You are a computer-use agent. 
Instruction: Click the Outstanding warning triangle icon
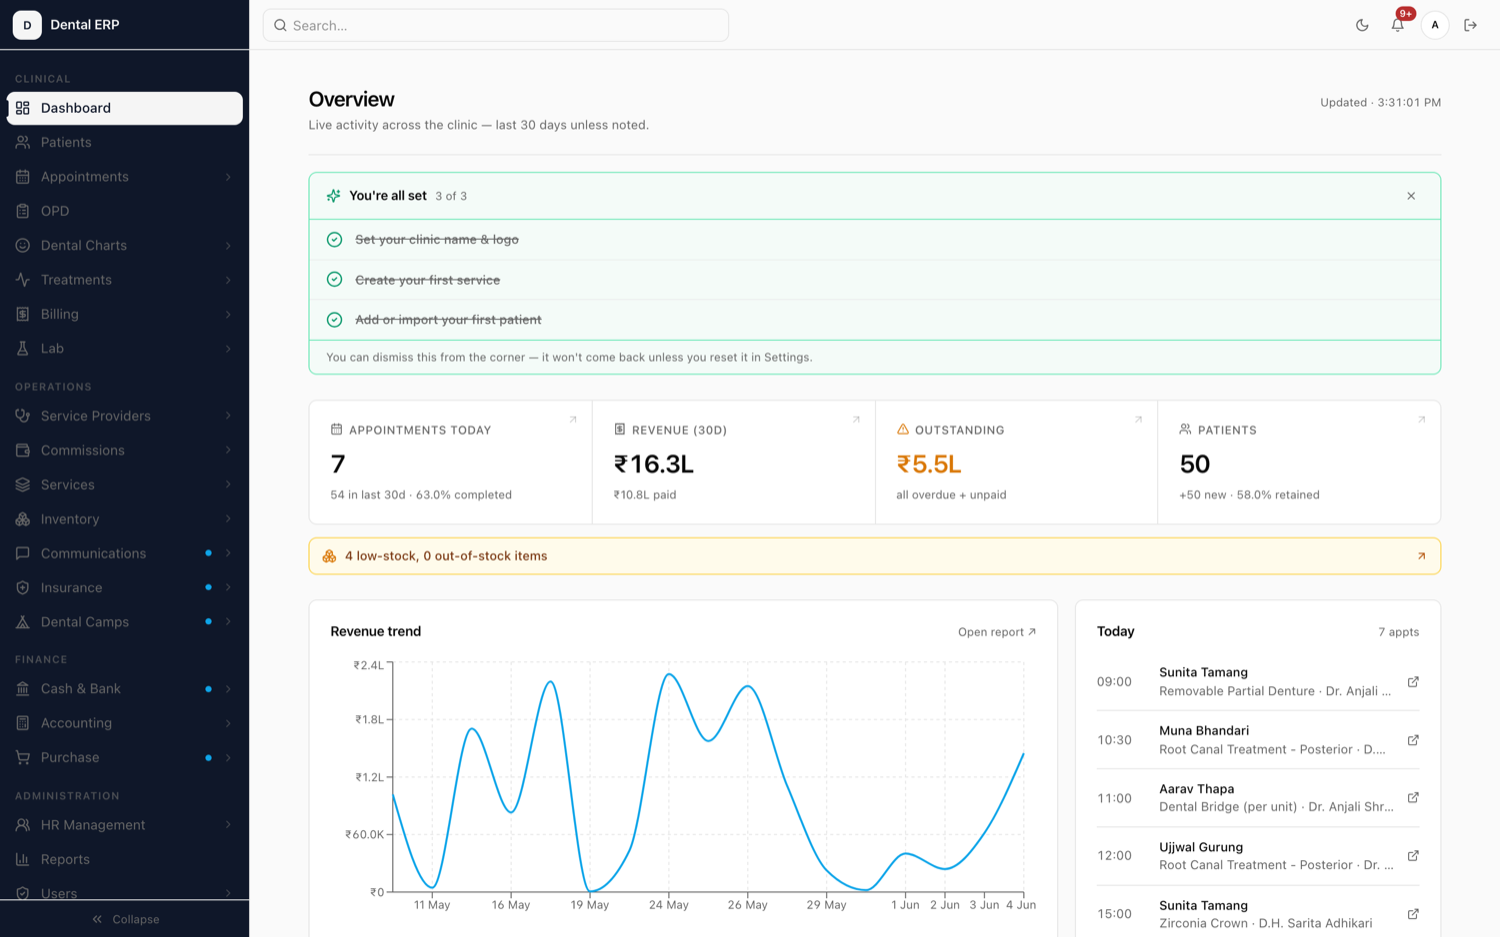tap(903, 429)
